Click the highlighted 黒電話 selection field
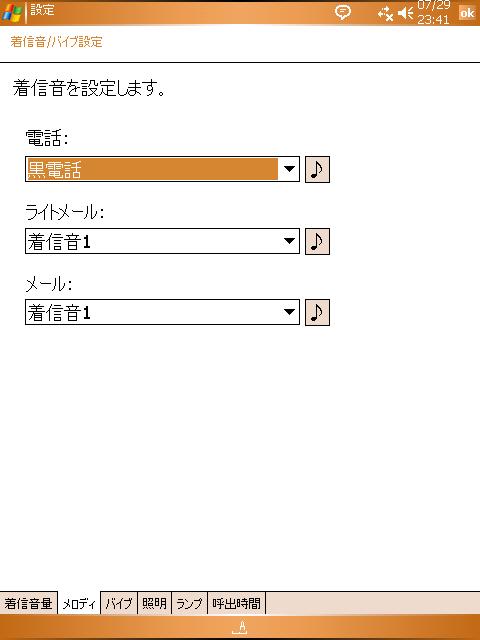Screen dimensions: 480x640 tap(152, 169)
